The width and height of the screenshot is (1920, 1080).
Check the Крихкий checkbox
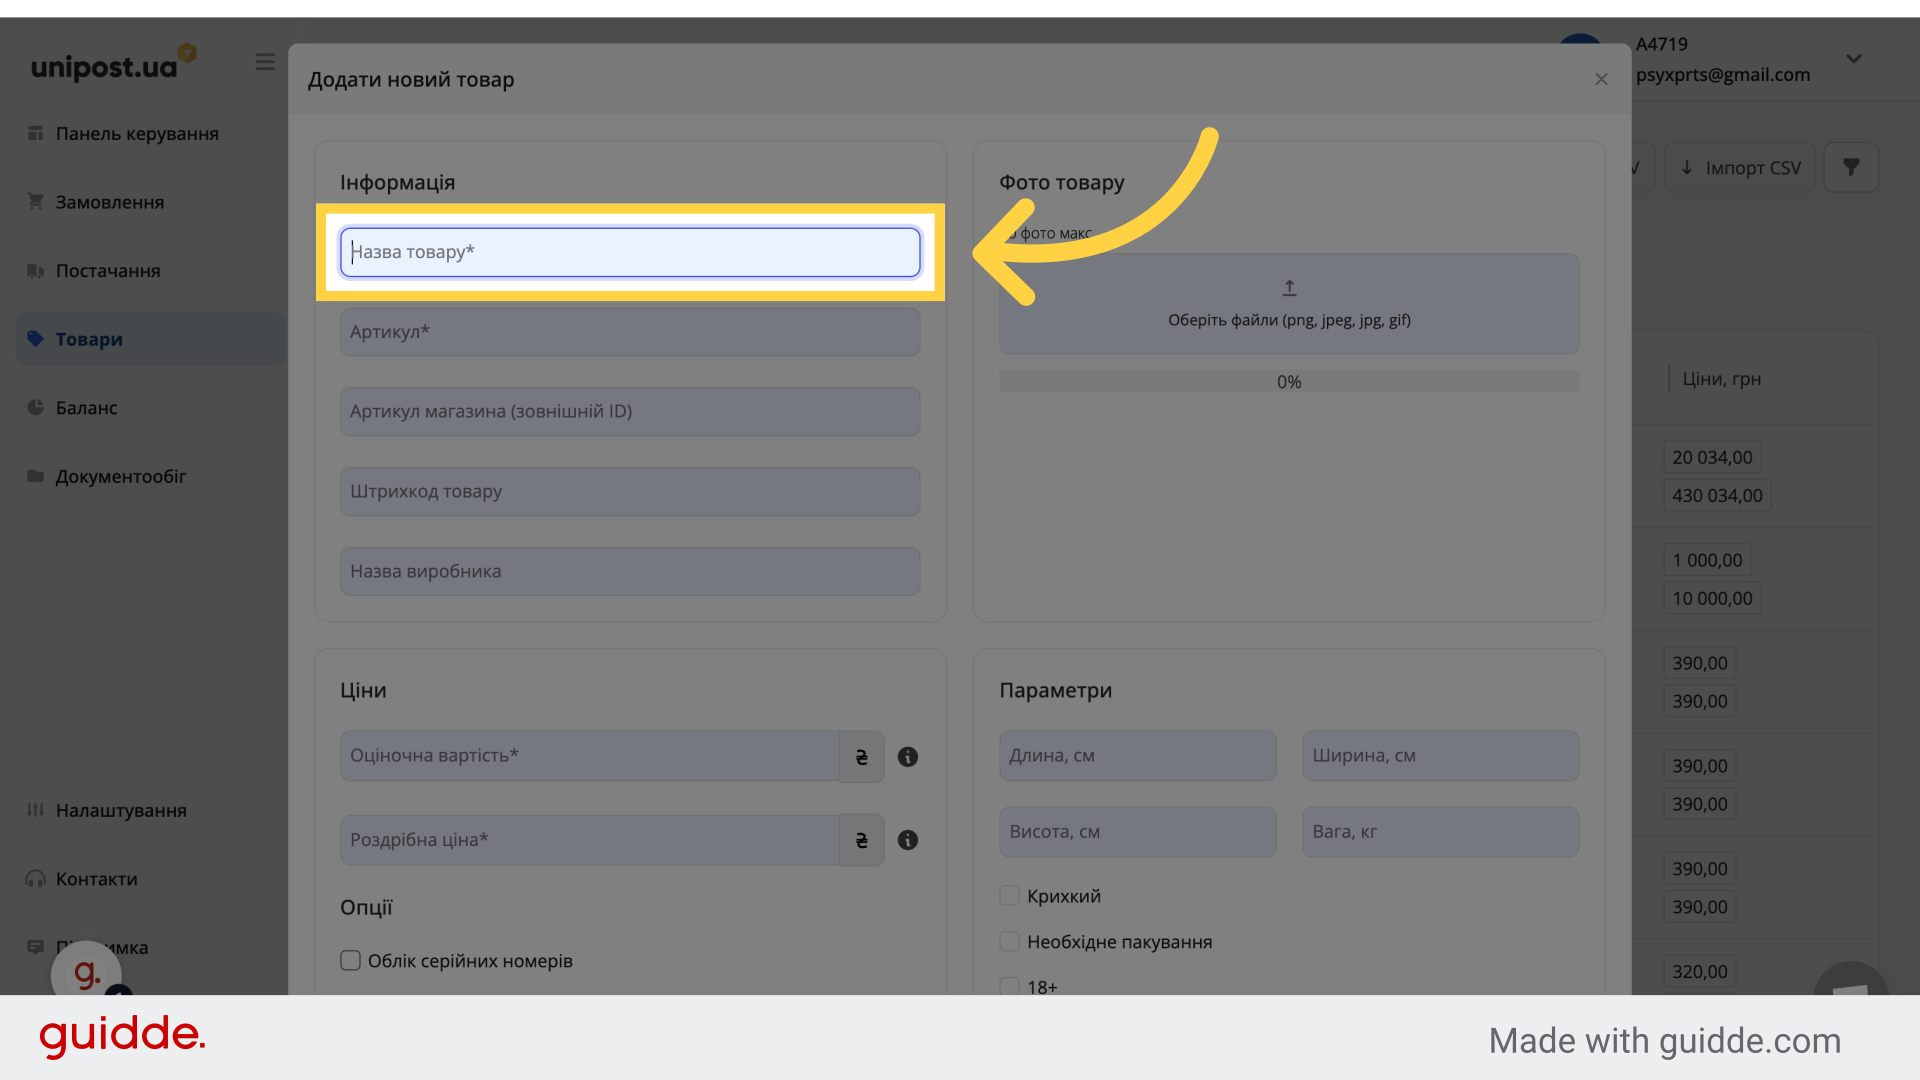(1010, 896)
